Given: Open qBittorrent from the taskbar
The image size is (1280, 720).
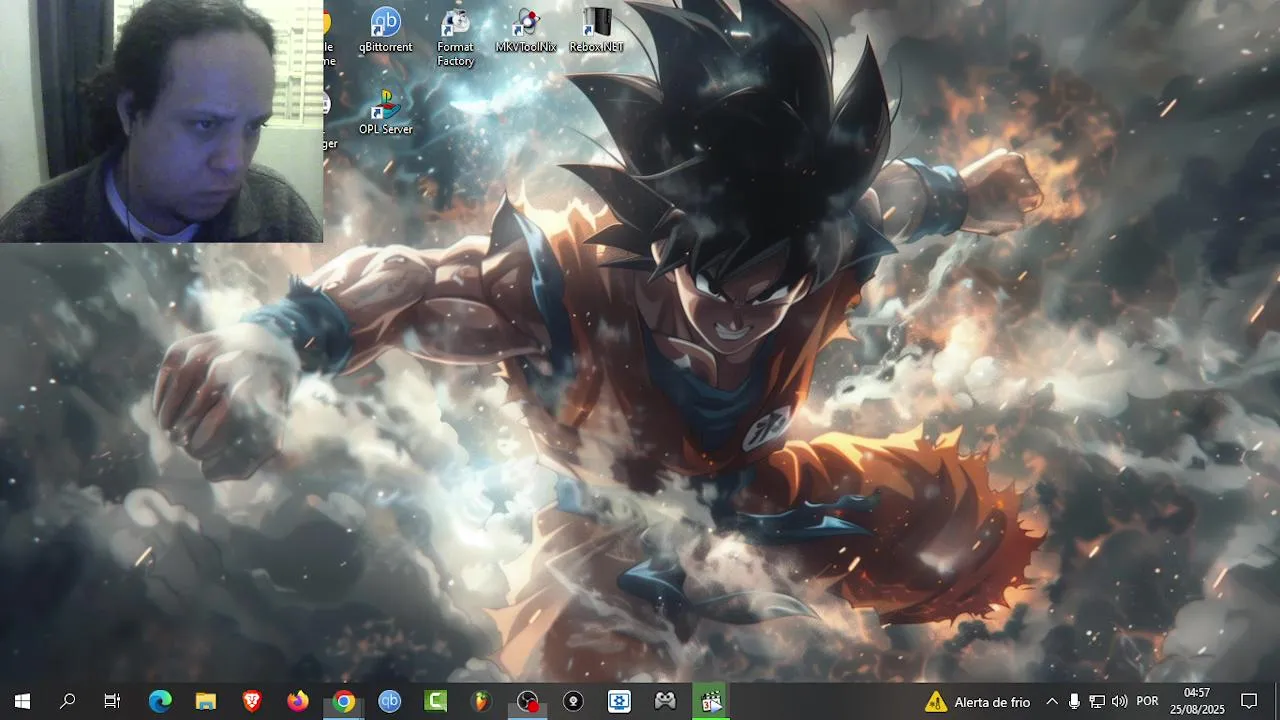Looking at the screenshot, I should [x=390, y=702].
